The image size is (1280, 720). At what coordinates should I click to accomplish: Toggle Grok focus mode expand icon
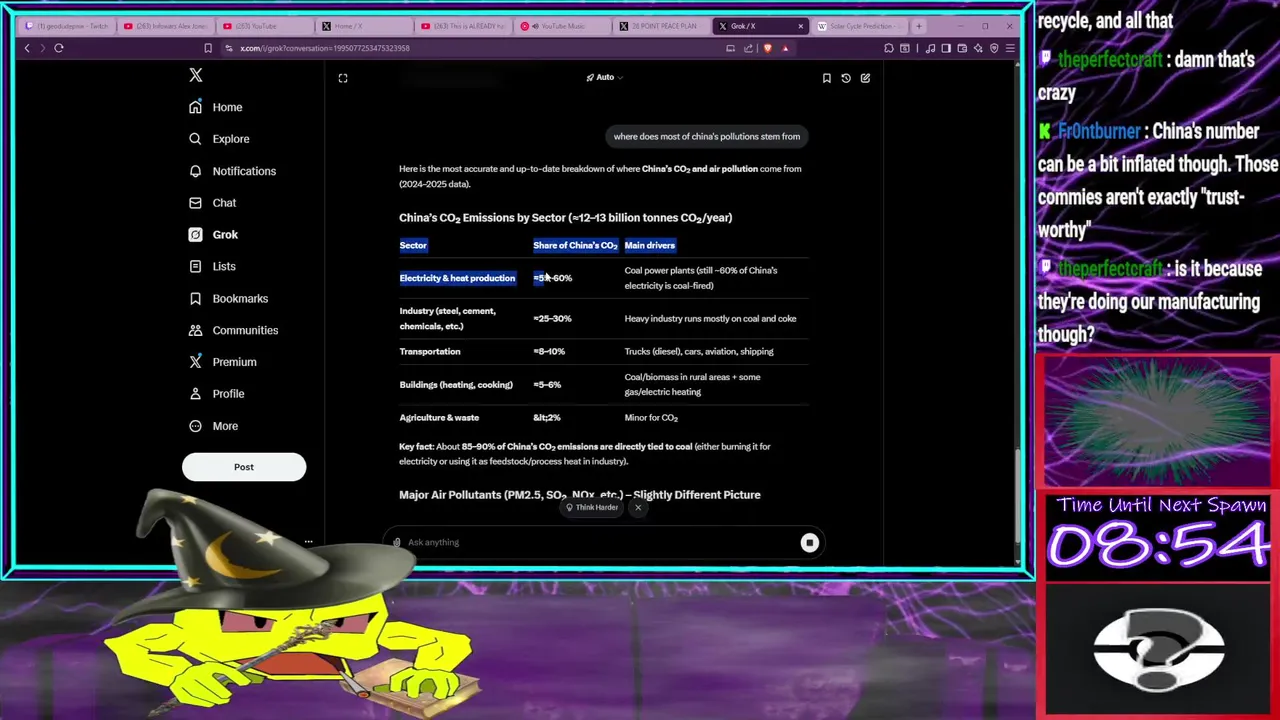pyautogui.click(x=343, y=78)
